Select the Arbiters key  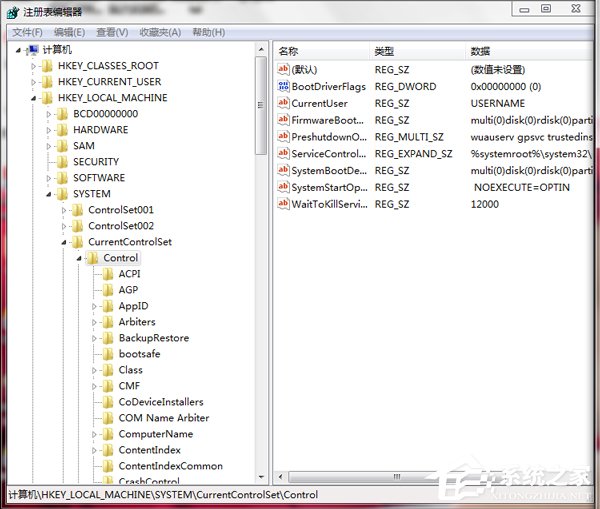(137, 322)
